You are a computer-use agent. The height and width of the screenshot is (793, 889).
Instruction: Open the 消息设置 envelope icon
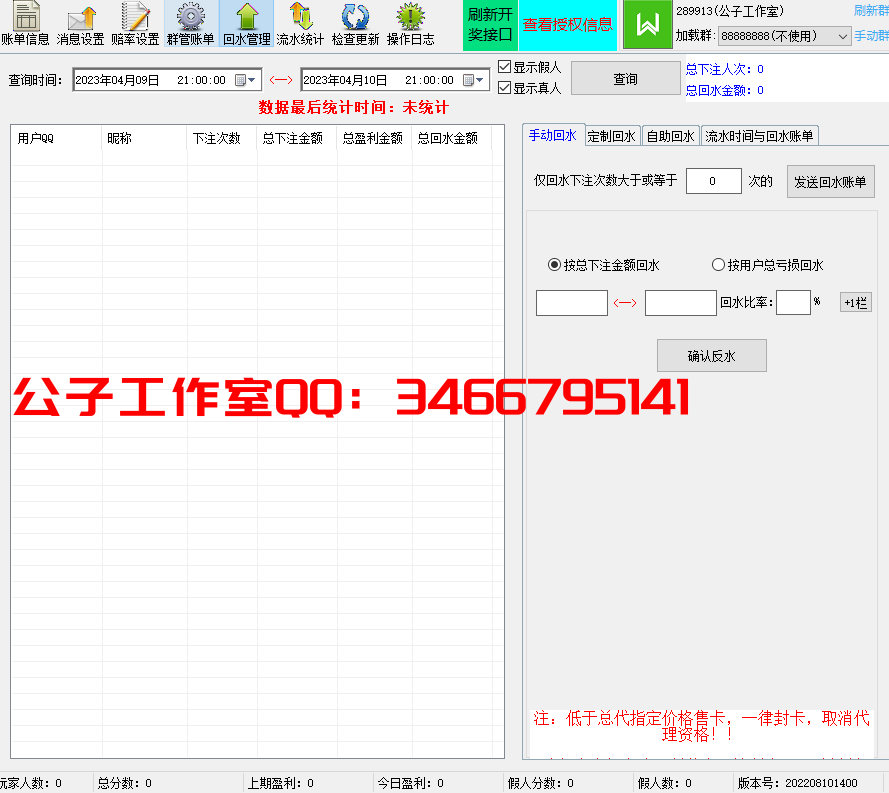81,24
